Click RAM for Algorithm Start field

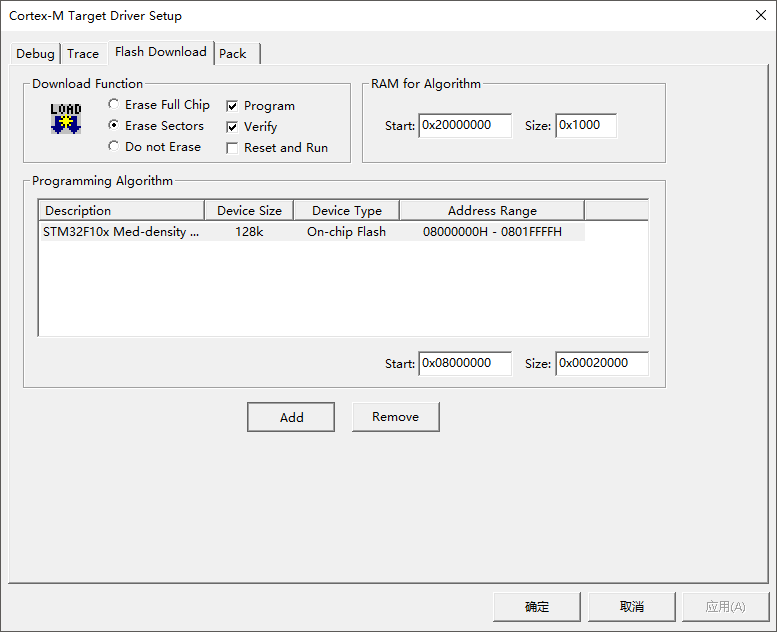tap(465, 125)
